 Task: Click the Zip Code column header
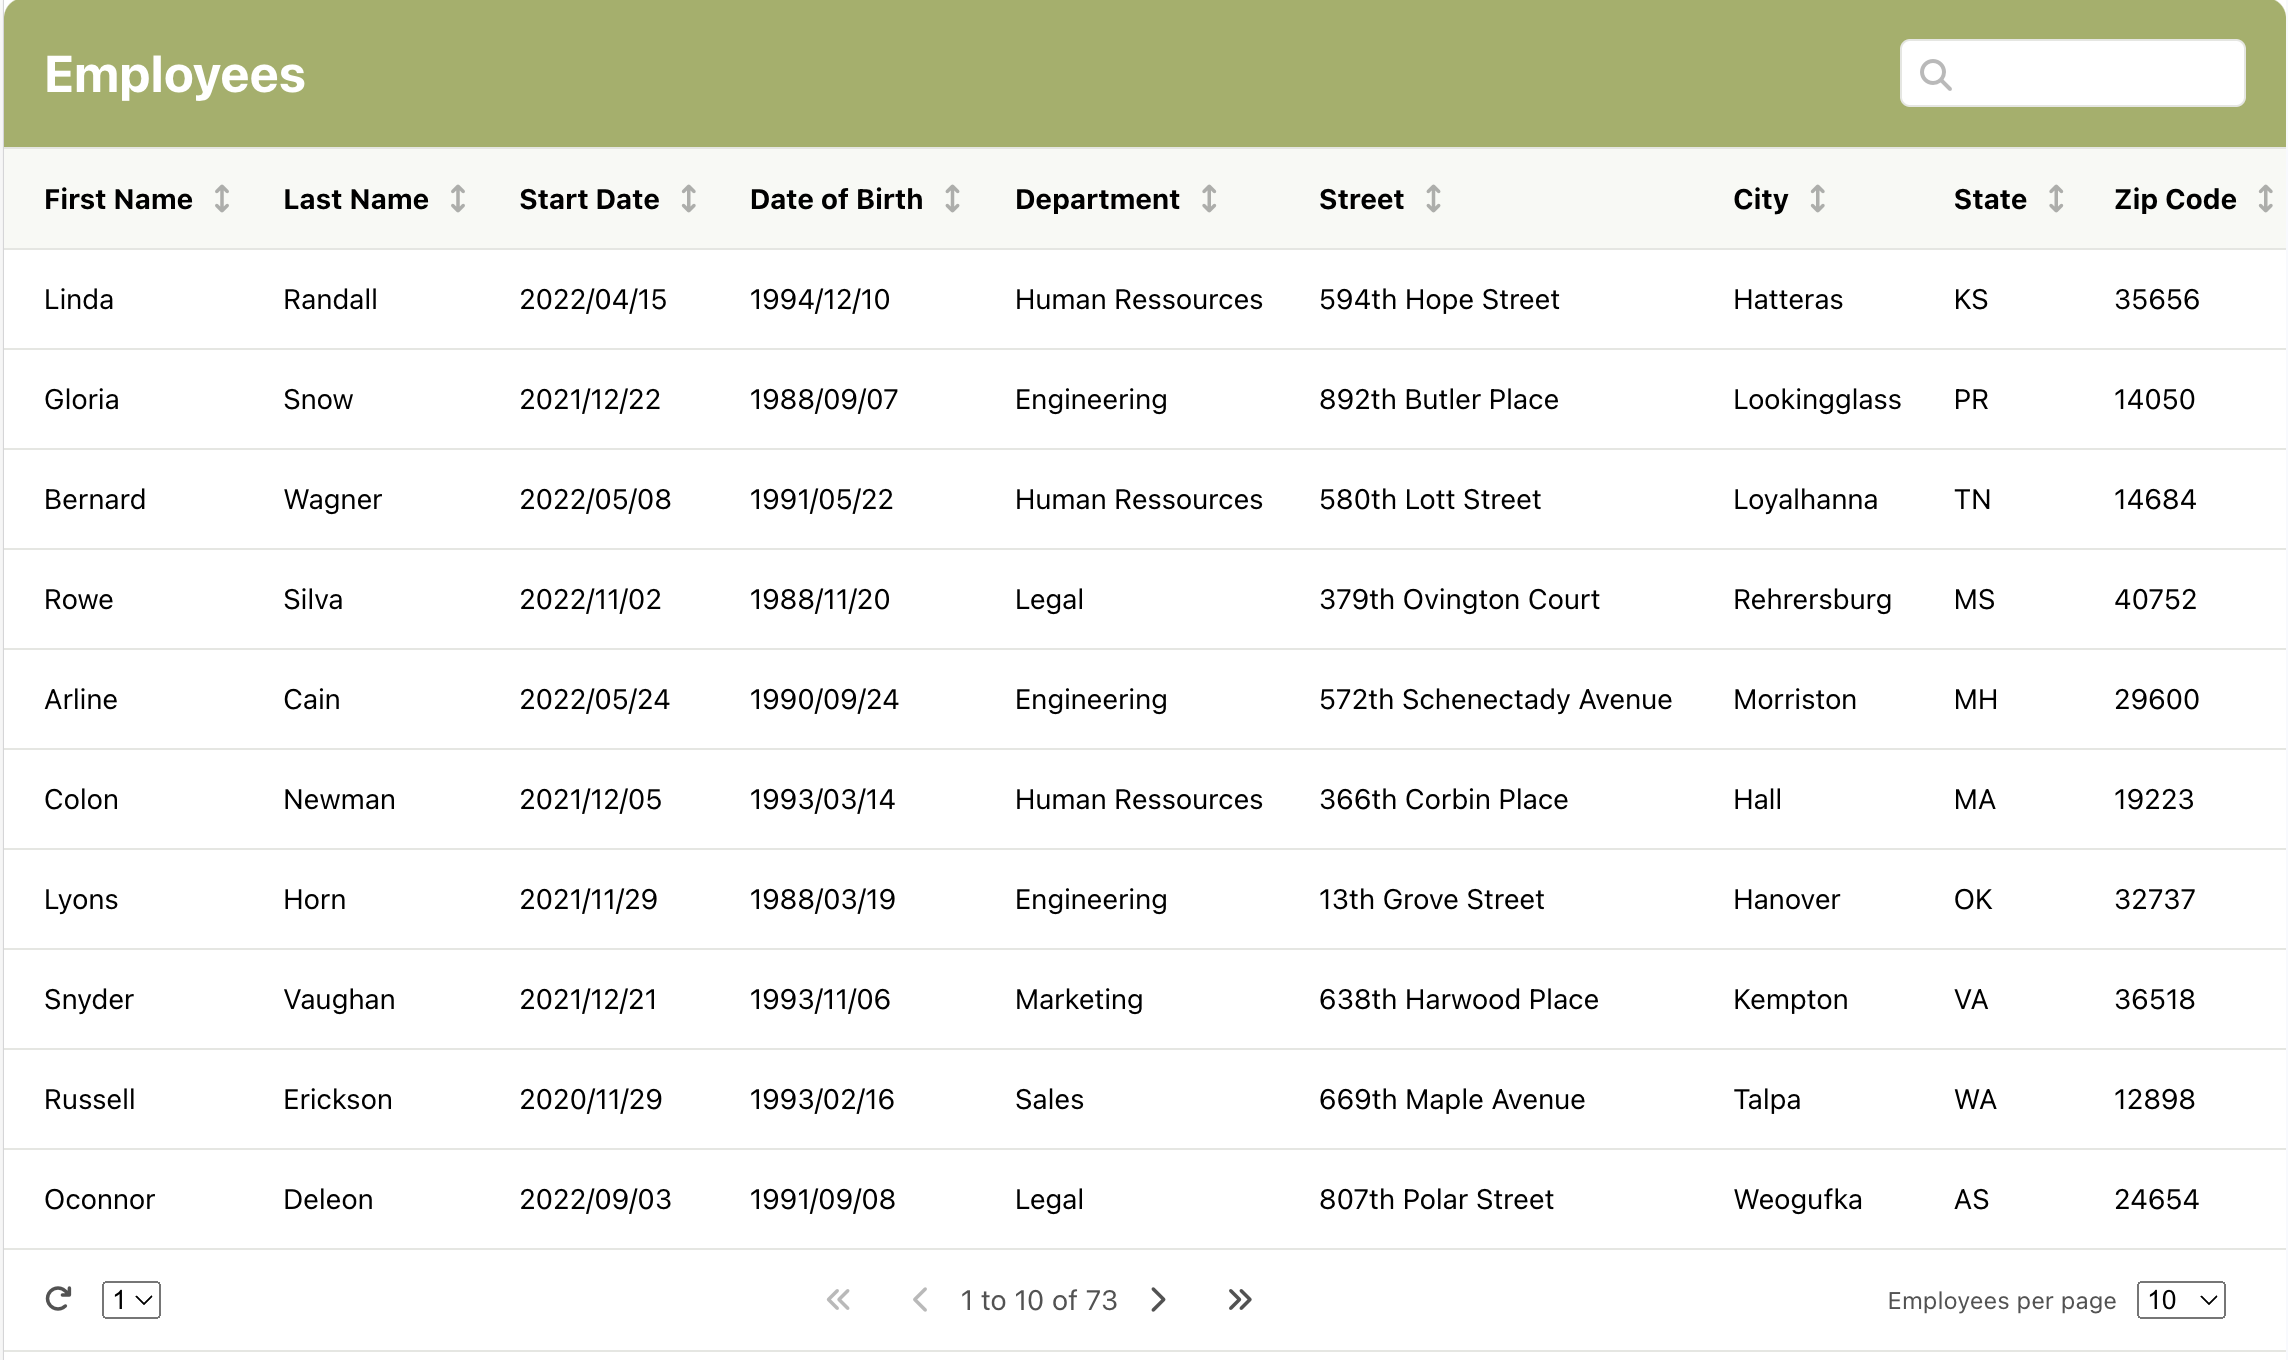(2174, 199)
